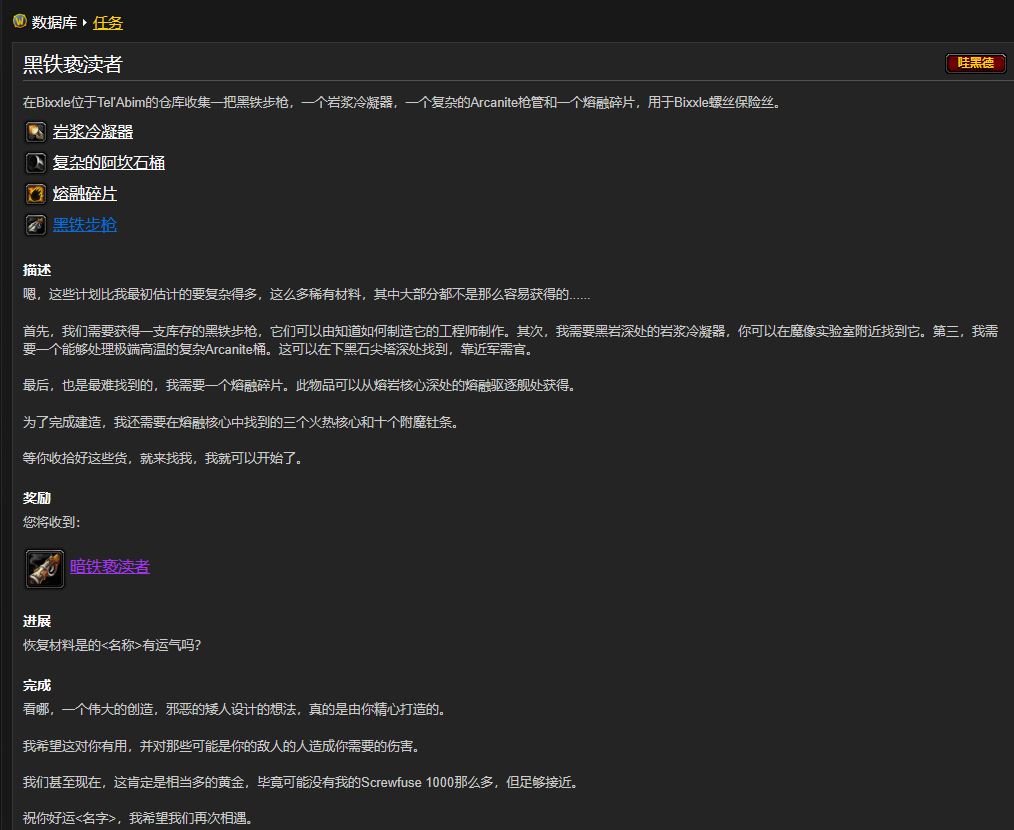Click the line starting 为了完成建造
The height and width of the screenshot is (830, 1014).
(241, 422)
